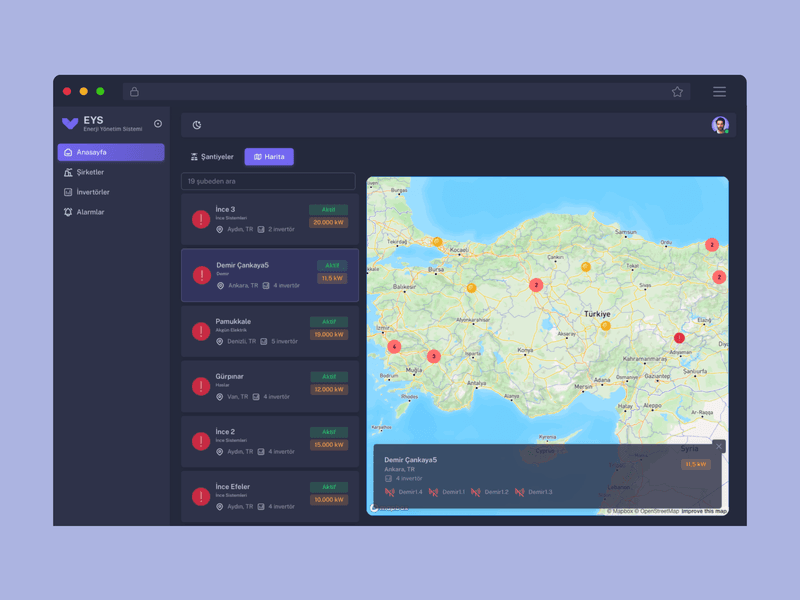Click the '19 şubeden ara' search field
This screenshot has width=800, height=600.
click(268, 181)
